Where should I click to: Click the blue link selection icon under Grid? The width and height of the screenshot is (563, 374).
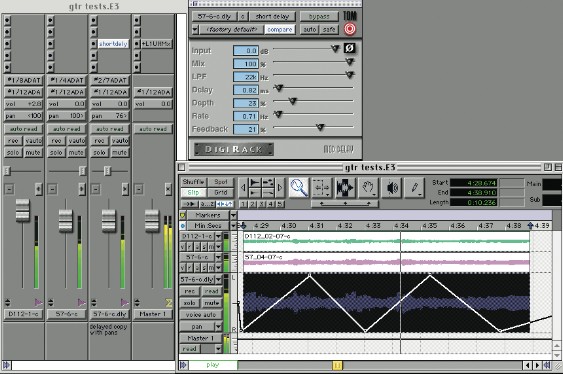[x=225, y=204]
